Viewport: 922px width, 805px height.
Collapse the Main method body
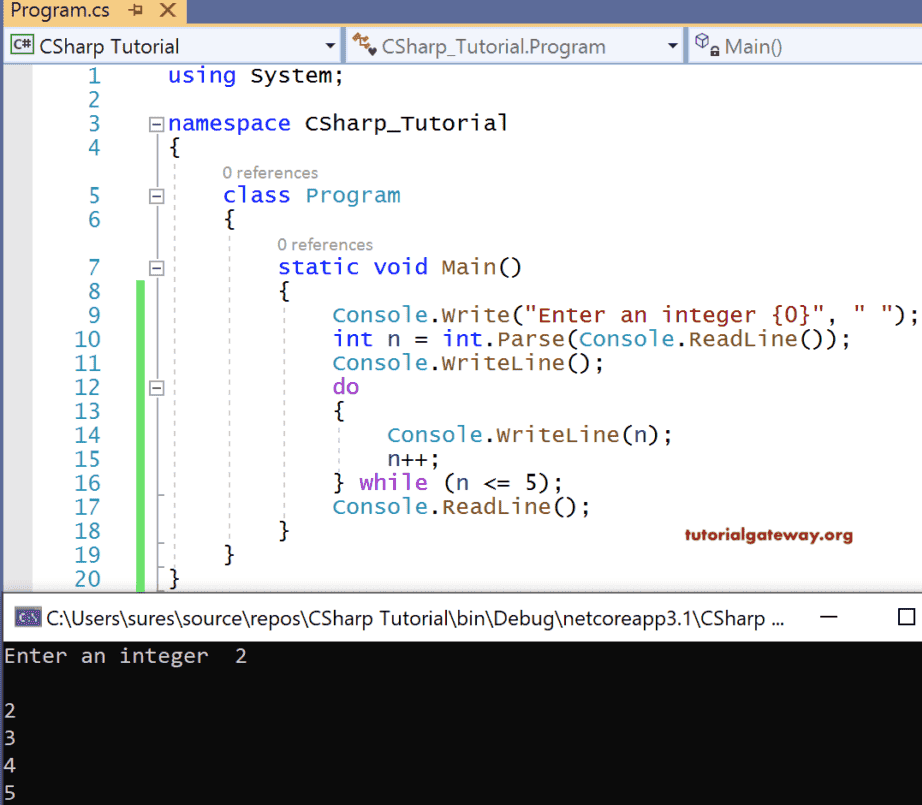(x=155, y=267)
